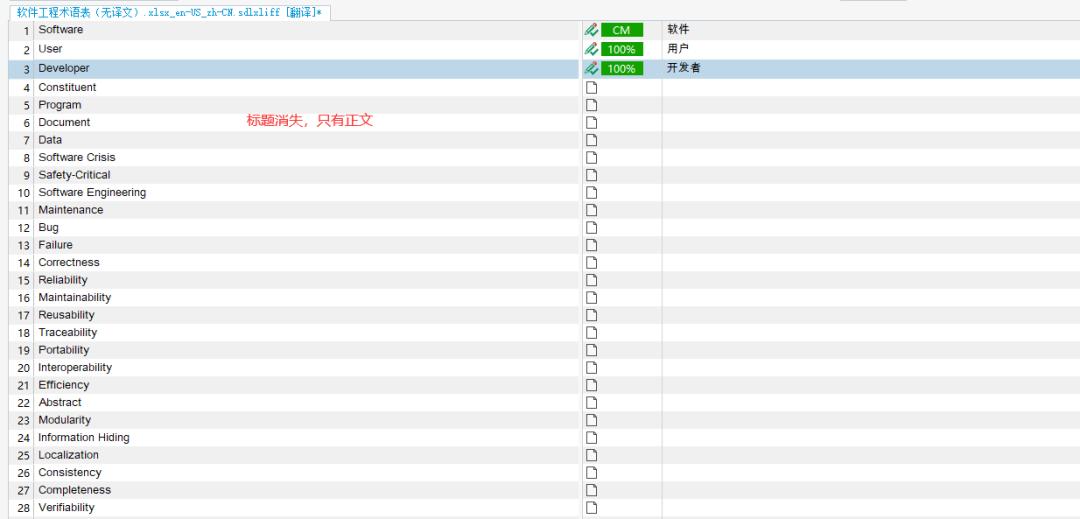Image resolution: width=1080 pixels, height=519 pixels.
Task: Select source segment Maintainability
Action: (x=74, y=297)
